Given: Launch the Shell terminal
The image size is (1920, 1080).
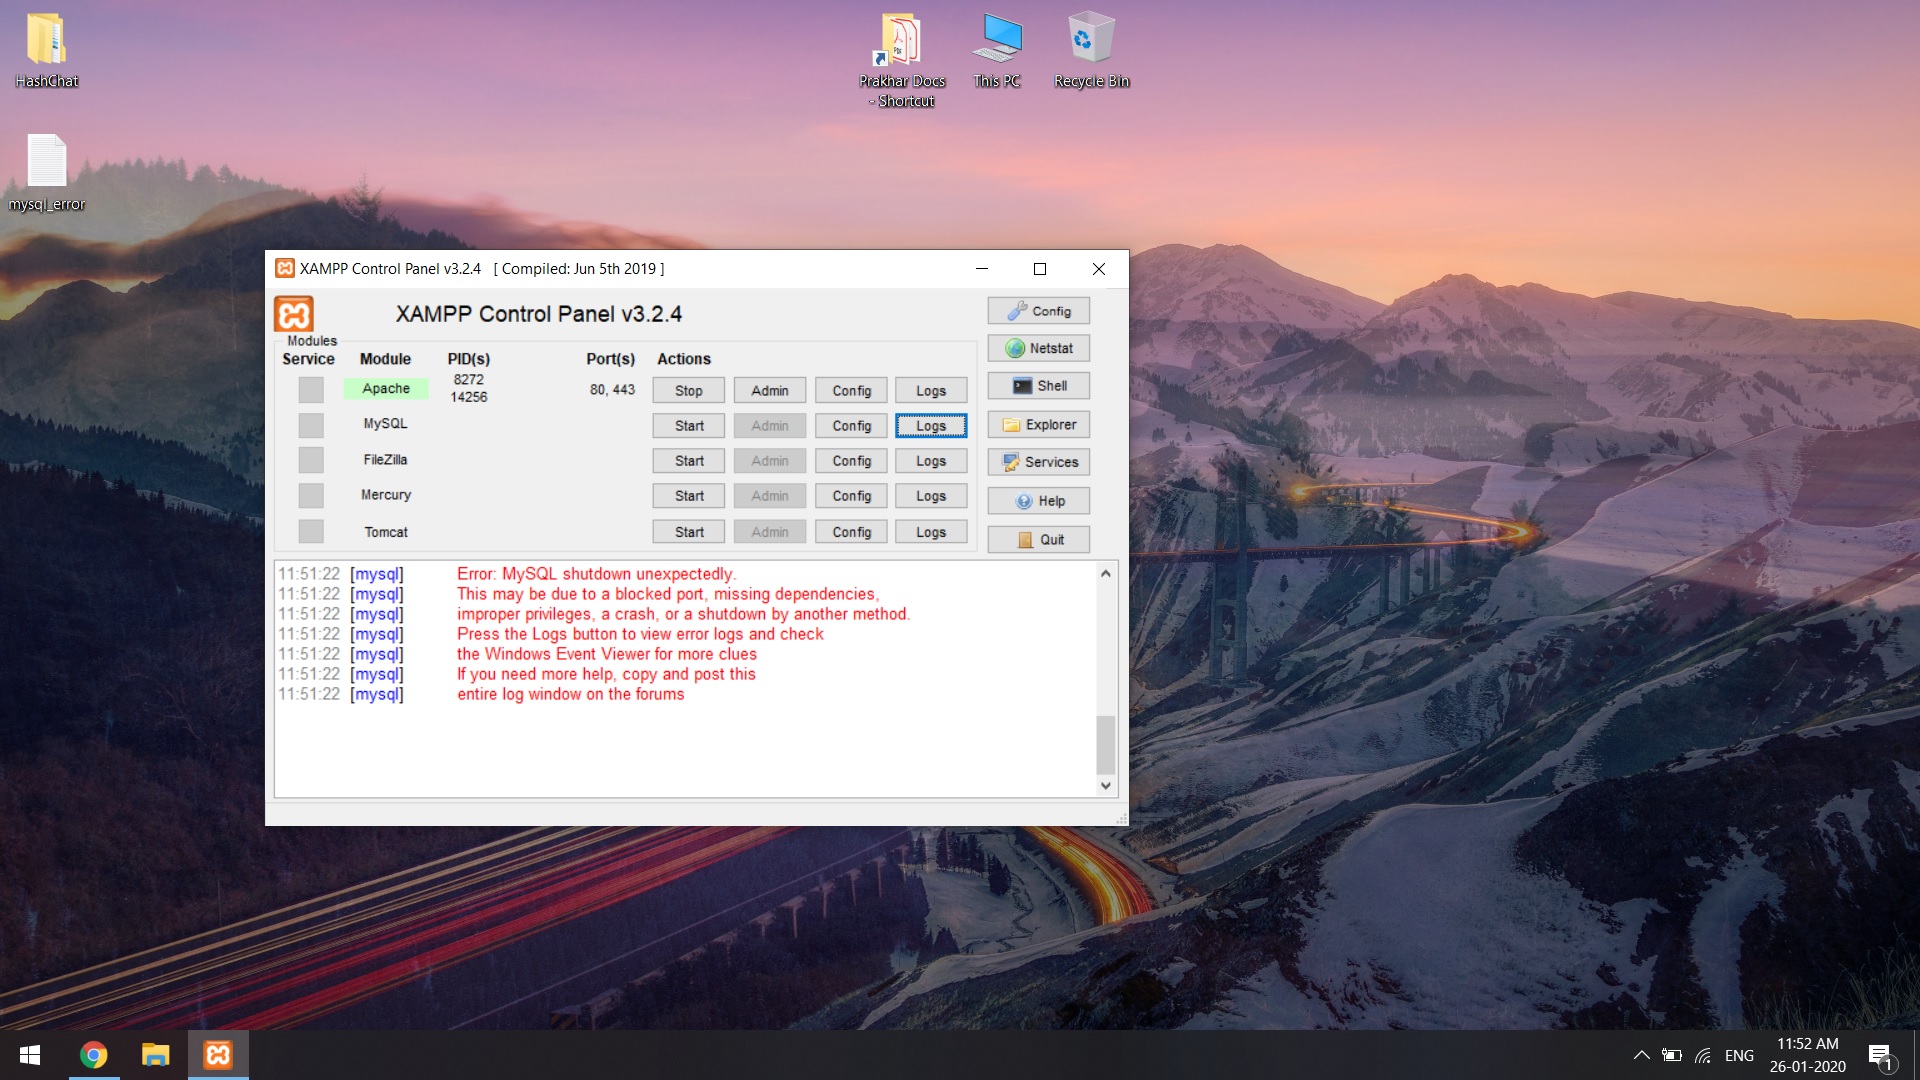Looking at the screenshot, I should click(1042, 386).
